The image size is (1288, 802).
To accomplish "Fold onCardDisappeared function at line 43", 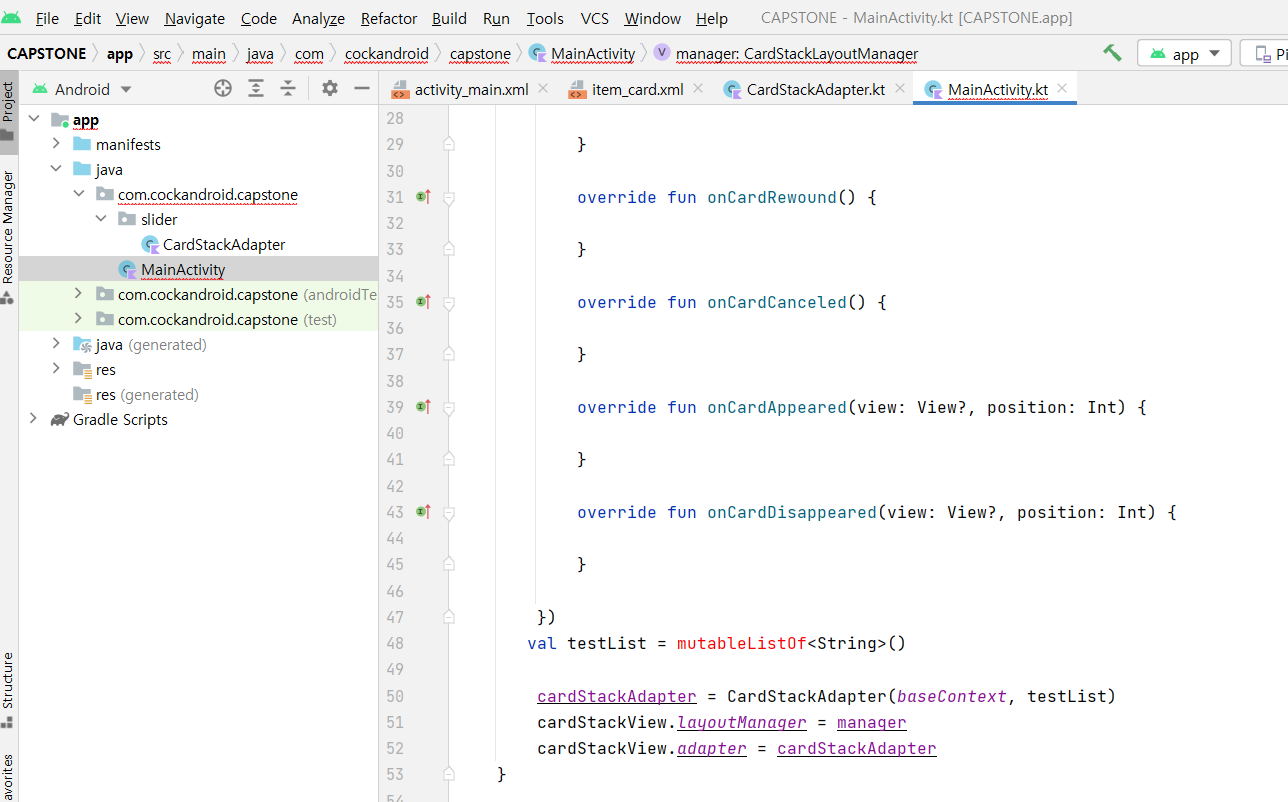I will click(x=449, y=513).
